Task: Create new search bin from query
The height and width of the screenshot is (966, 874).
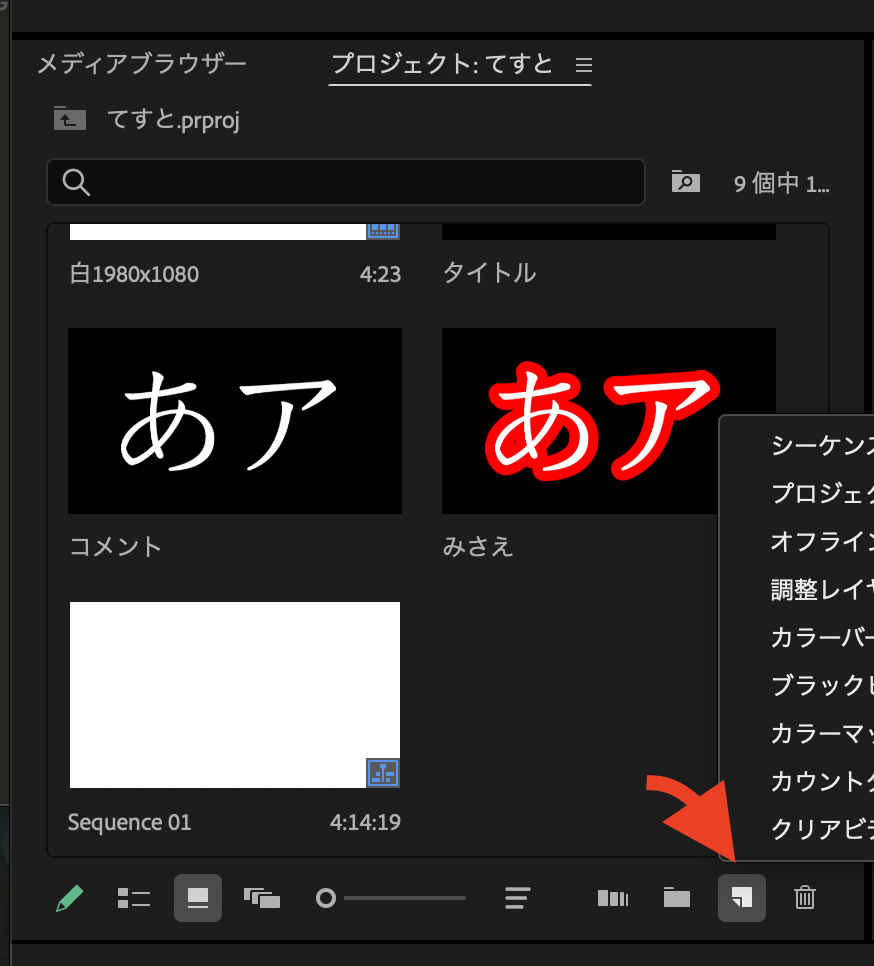Action: point(686,182)
